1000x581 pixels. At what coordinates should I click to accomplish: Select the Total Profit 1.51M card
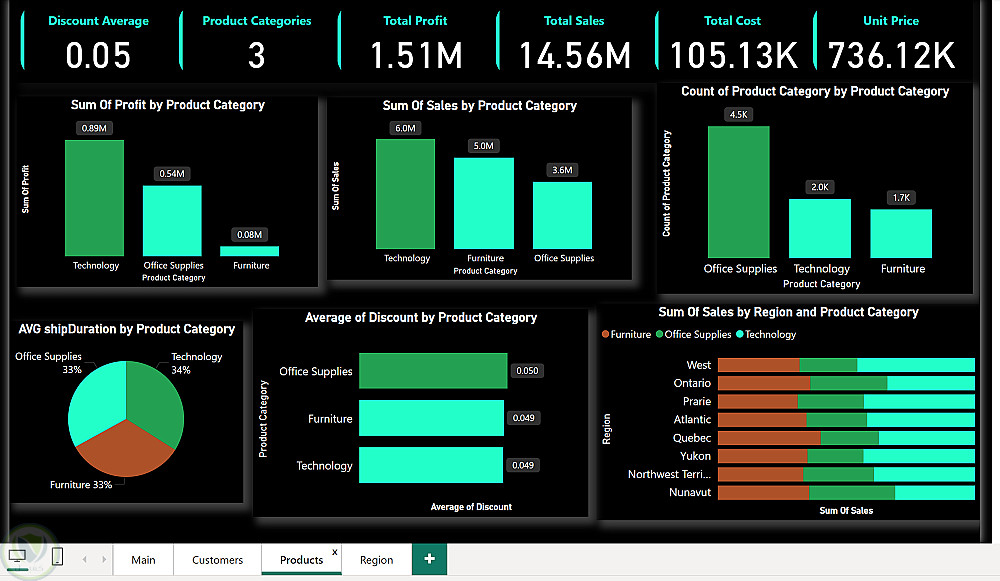[x=415, y=42]
